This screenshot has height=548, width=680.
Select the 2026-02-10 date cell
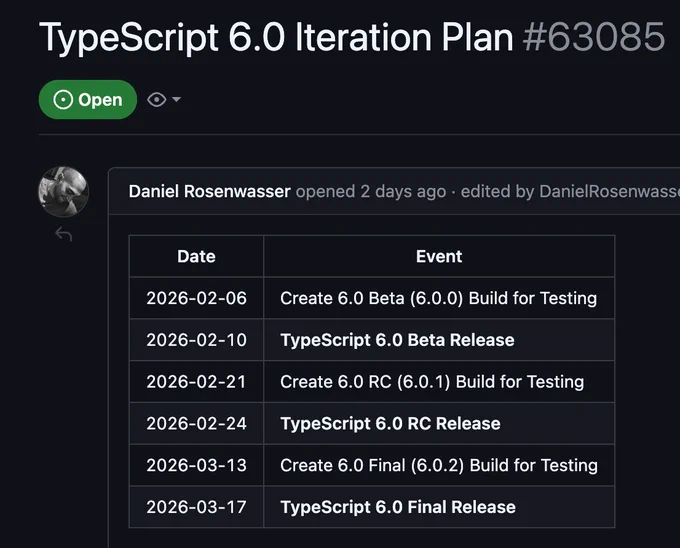click(x=196, y=339)
